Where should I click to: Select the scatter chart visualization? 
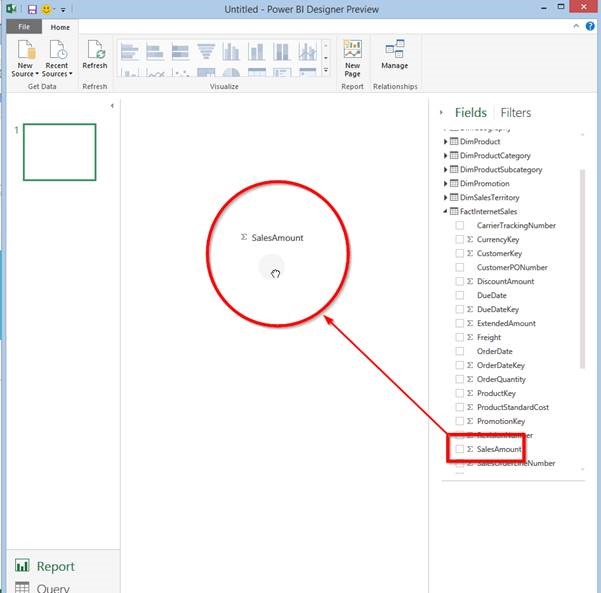[180, 73]
